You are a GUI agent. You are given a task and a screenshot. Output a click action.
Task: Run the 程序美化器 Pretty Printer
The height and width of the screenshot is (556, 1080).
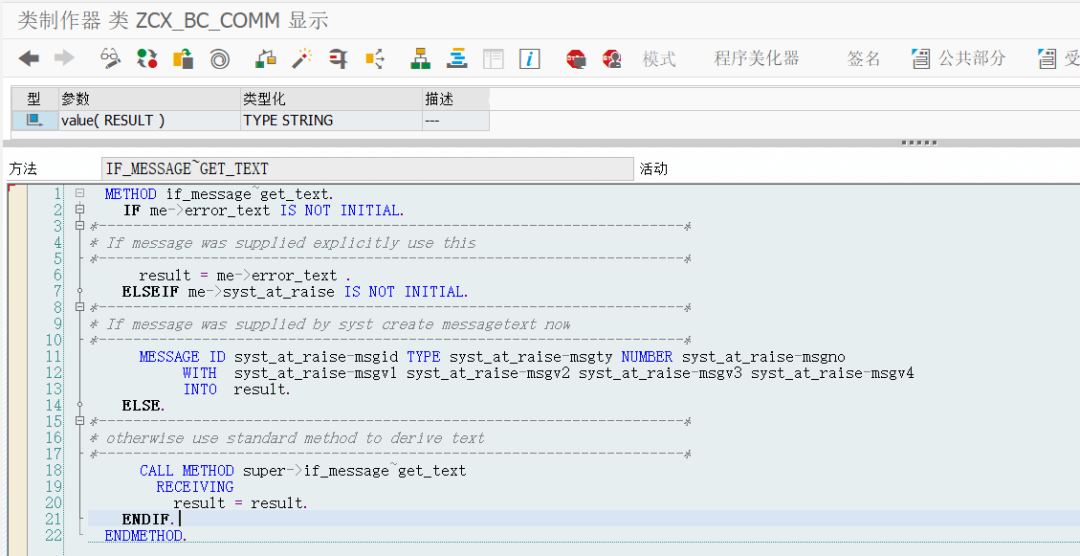[x=756, y=59]
